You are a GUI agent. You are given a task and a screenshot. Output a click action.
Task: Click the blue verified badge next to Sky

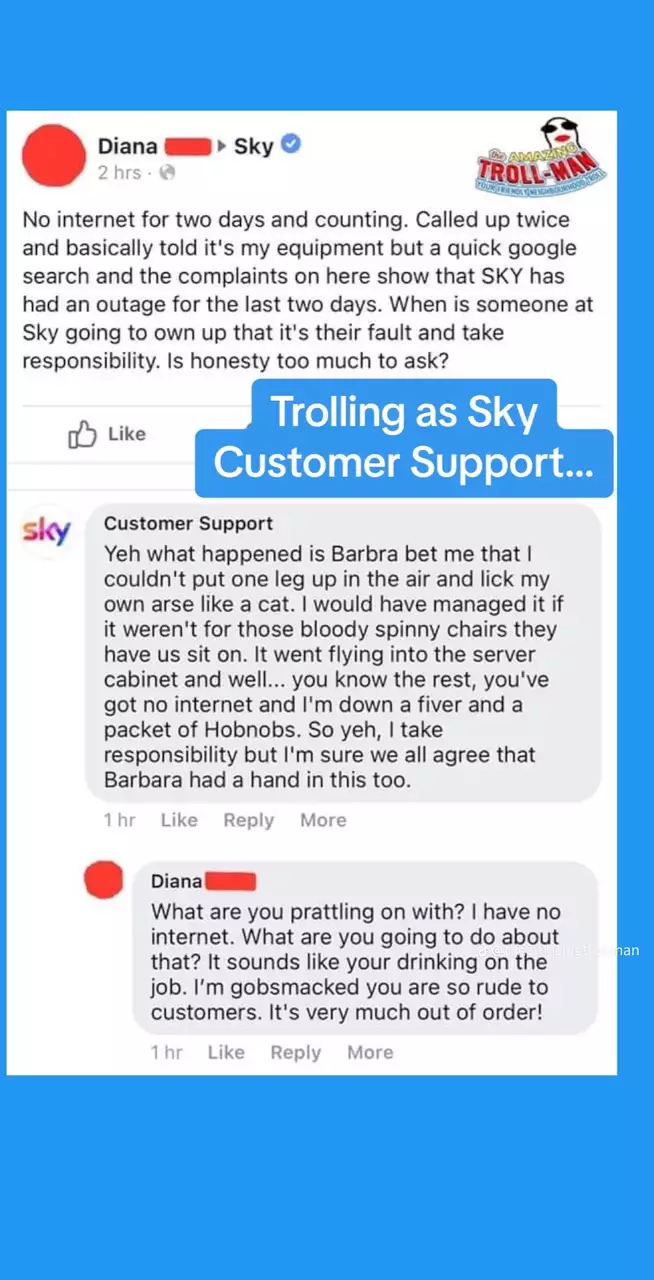(291, 145)
